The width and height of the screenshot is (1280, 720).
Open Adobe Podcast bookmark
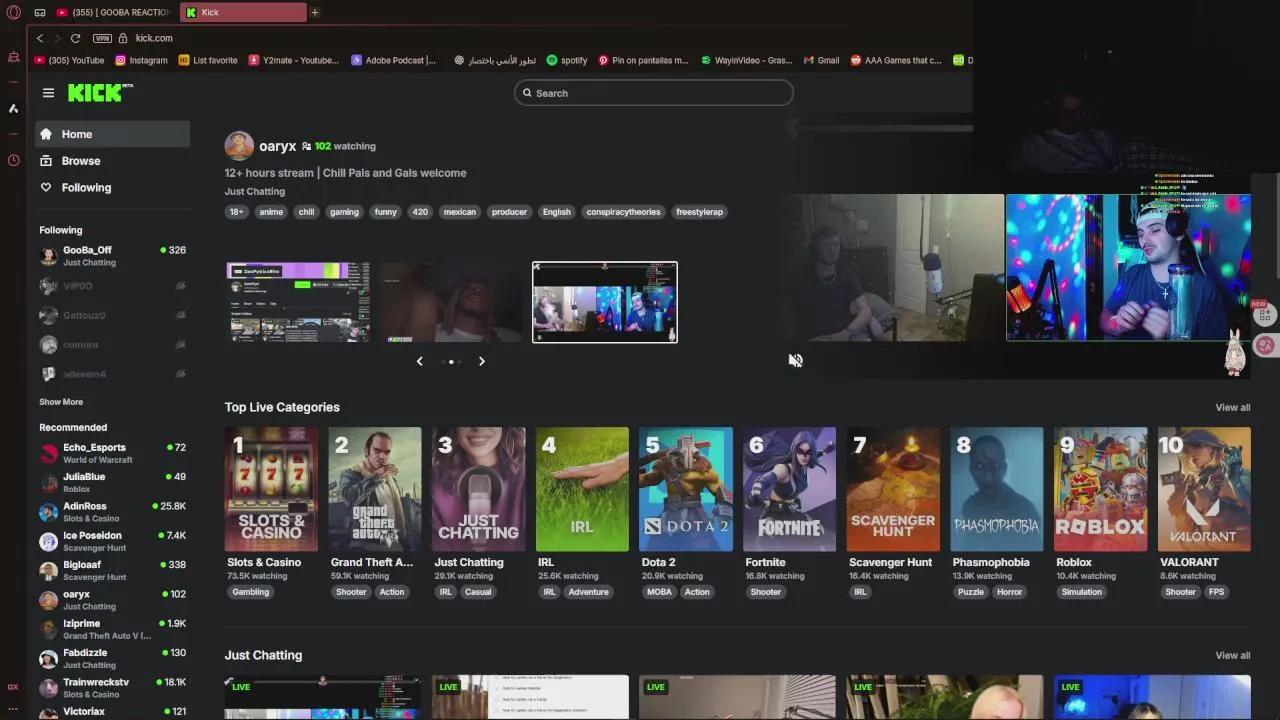(393, 60)
